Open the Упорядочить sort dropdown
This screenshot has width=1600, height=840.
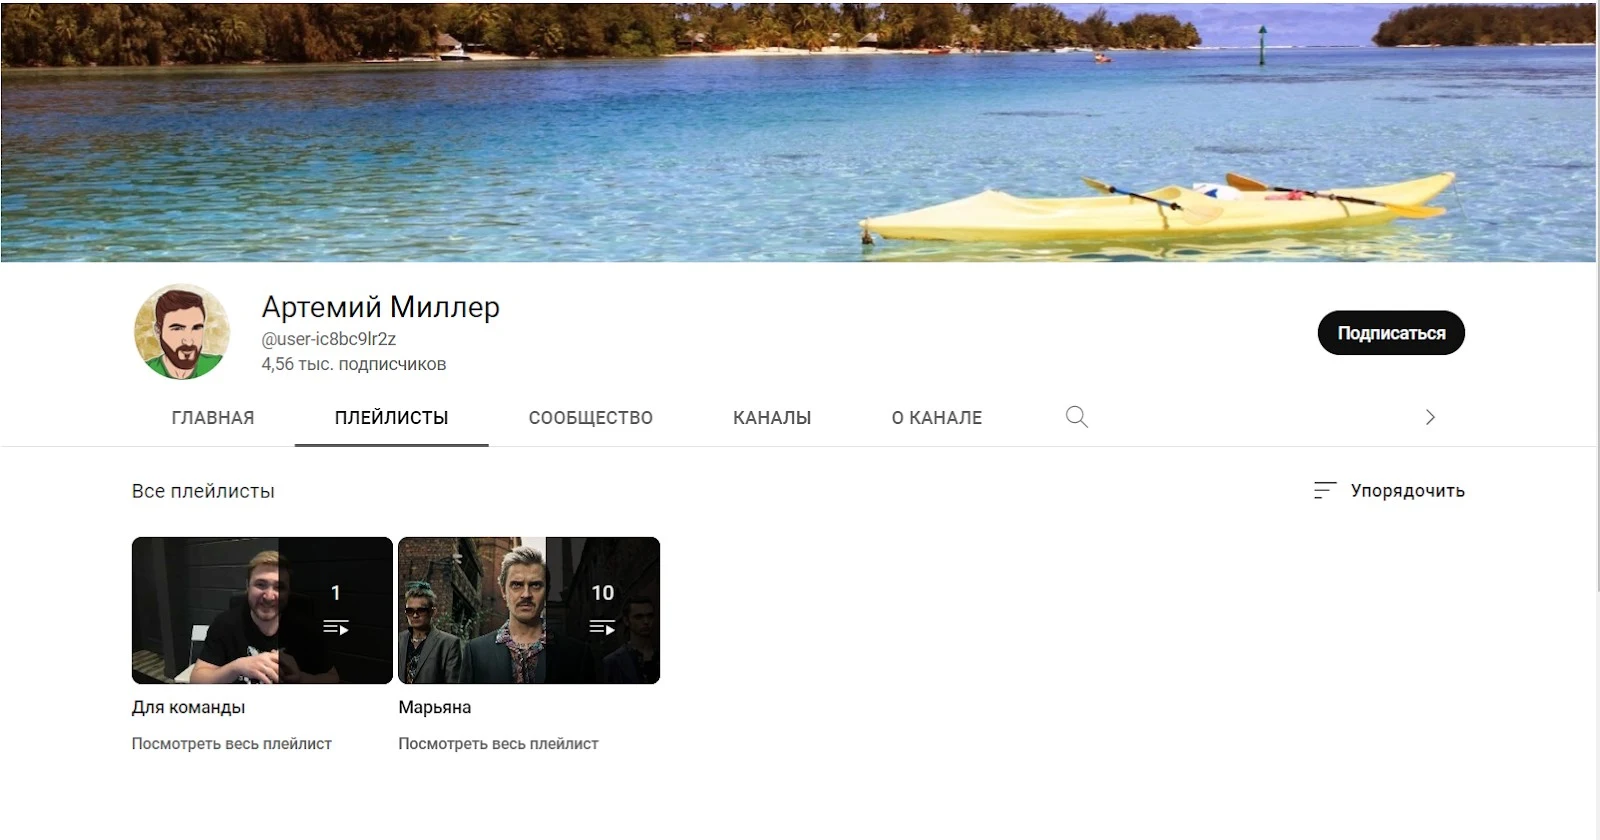[1389, 490]
